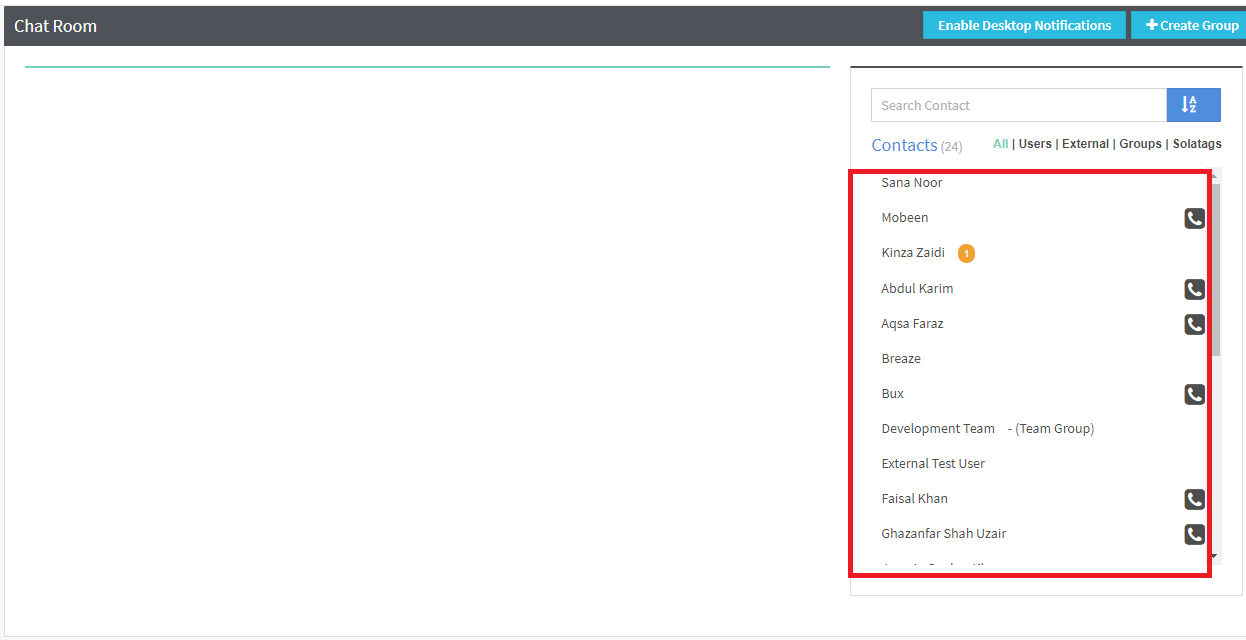
Task: Open chat with Faisal Khan
Action: pos(915,499)
